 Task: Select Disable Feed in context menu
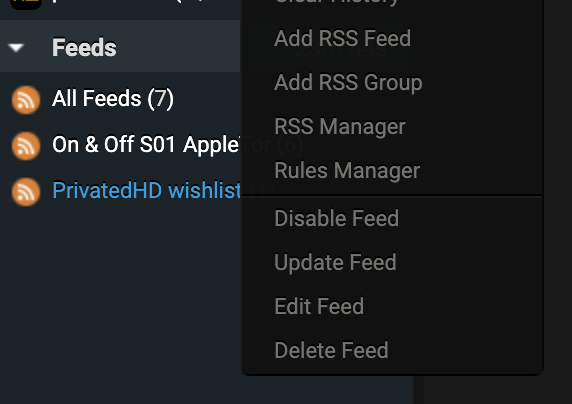pos(336,218)
